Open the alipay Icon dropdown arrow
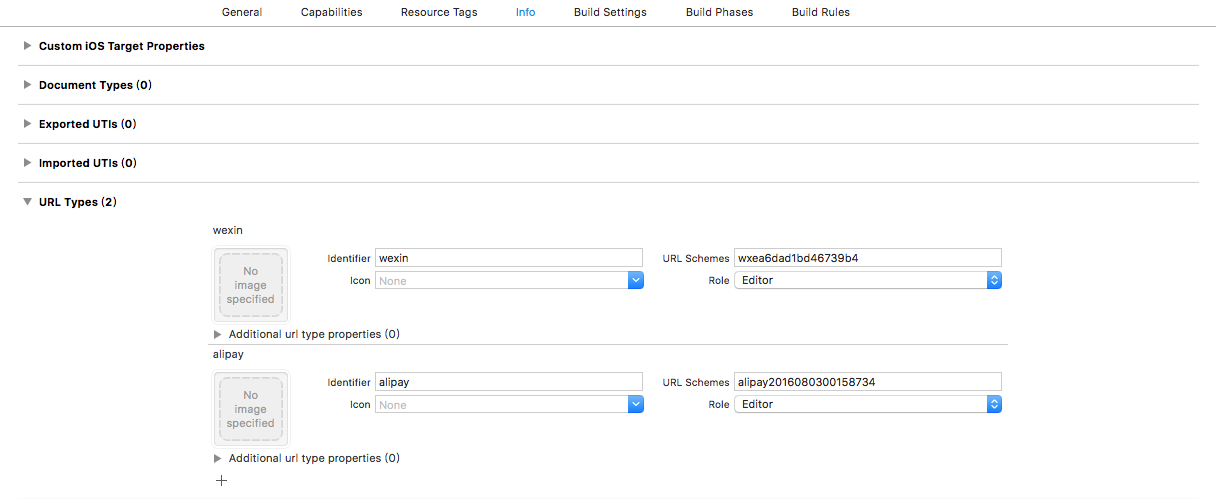The width and height of the screenshot is (1216, 499). pyautogui.click(x=636, y=405)
